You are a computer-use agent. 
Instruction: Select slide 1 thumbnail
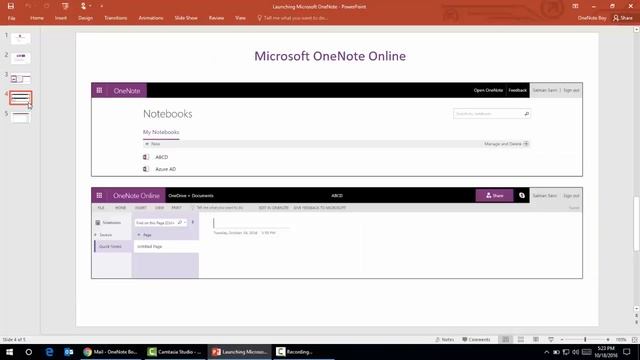(x=20, y=38)
